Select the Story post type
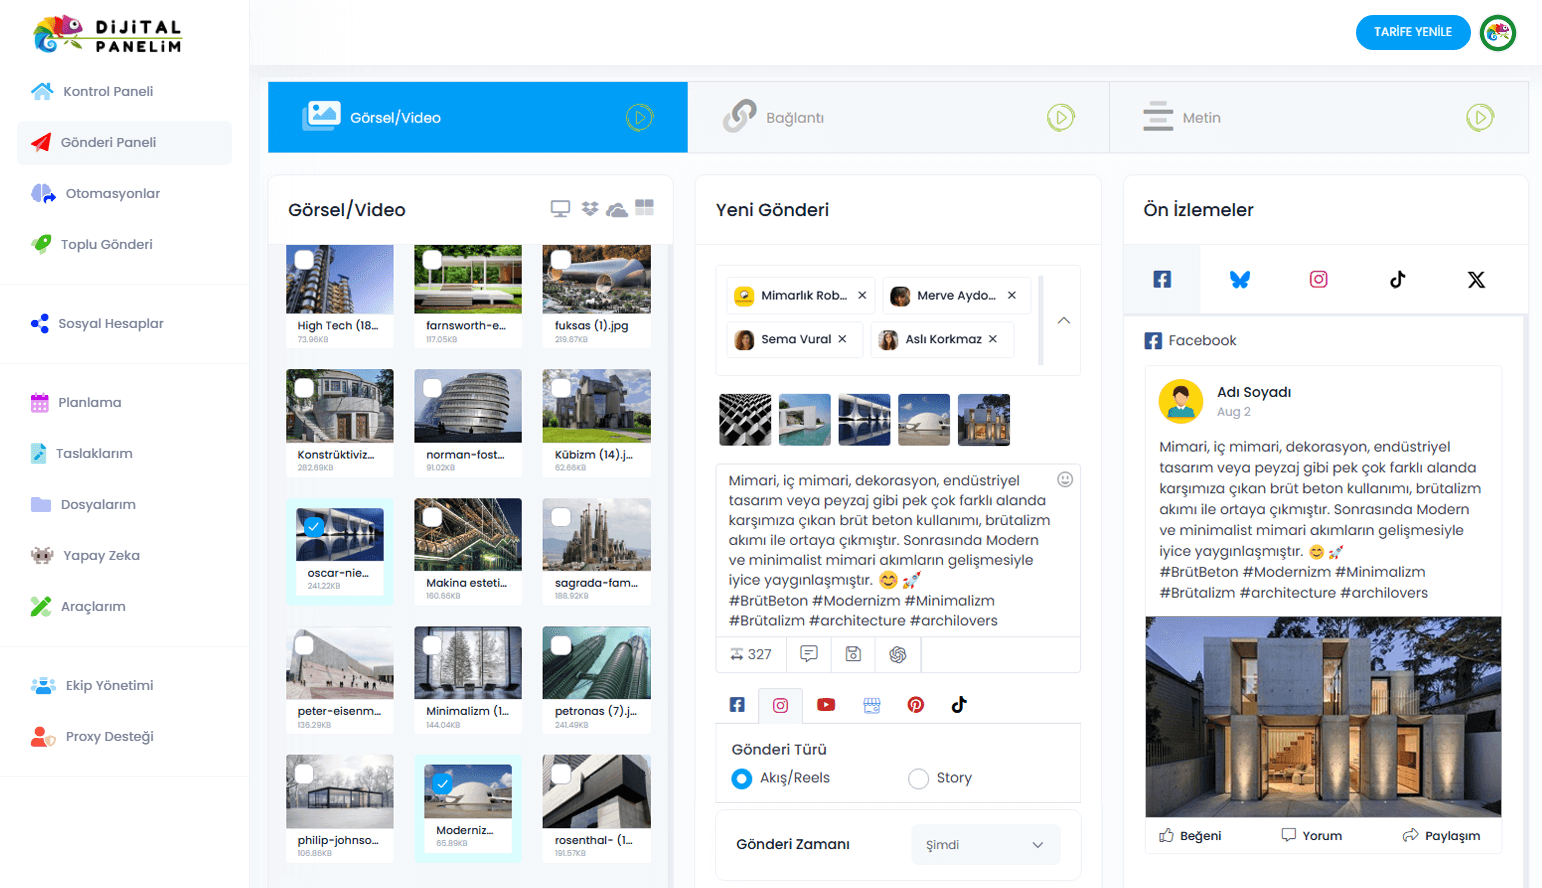1542x888 pixels. [x=918, y=779]
